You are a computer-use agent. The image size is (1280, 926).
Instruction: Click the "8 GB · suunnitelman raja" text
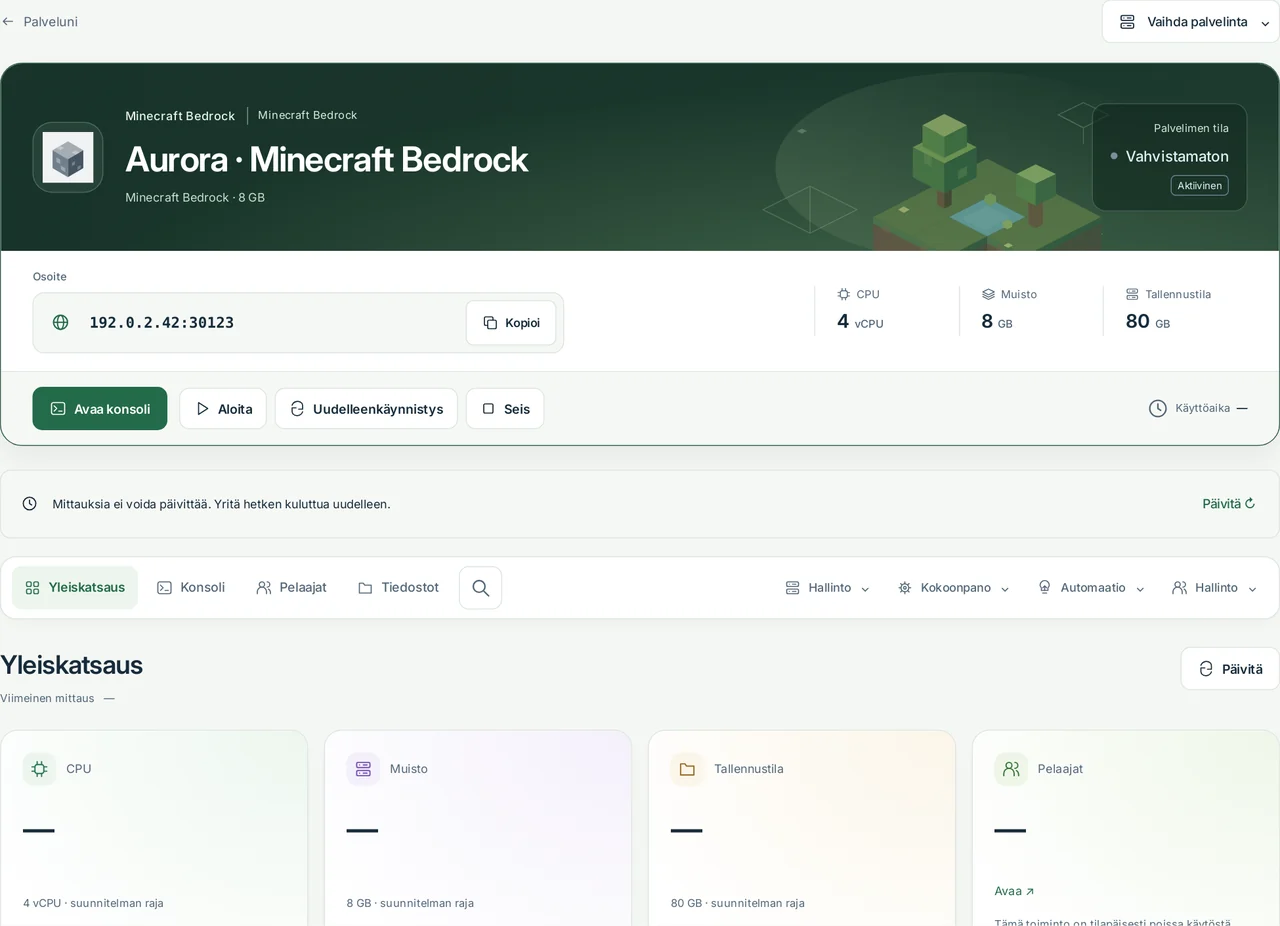coord(410,903)
